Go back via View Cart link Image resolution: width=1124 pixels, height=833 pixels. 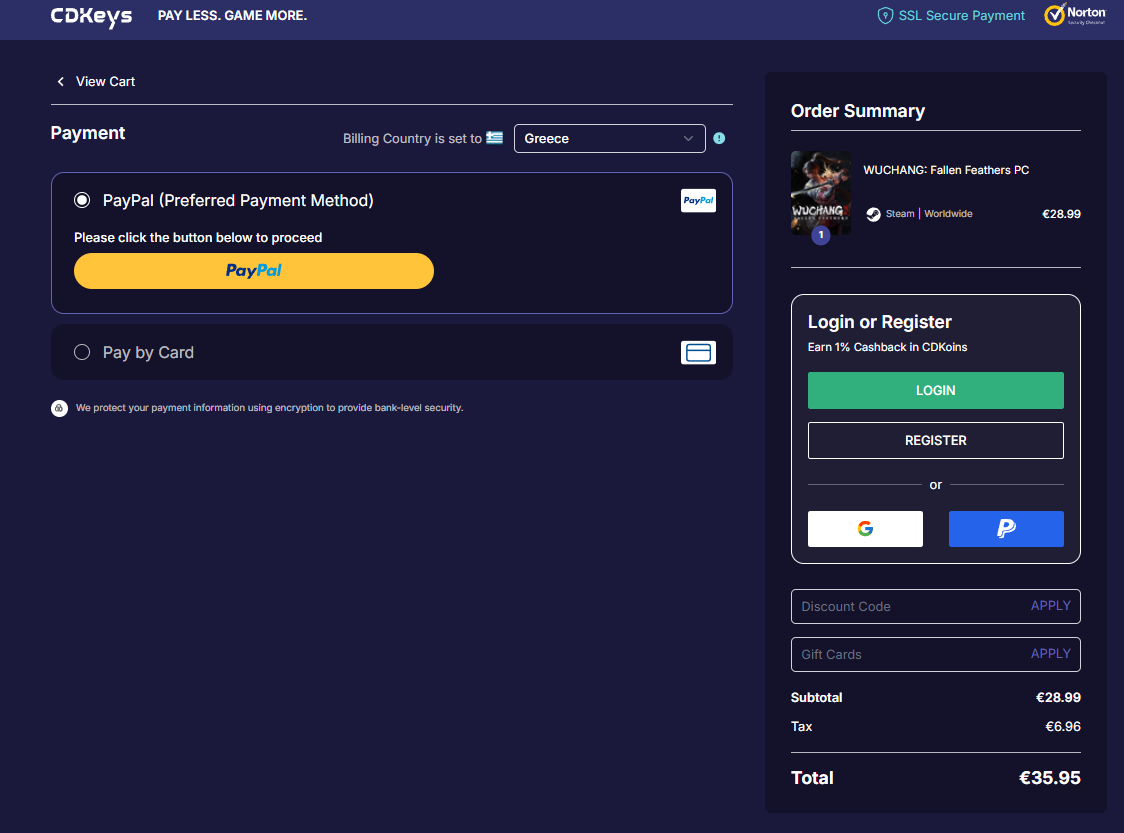click(x=105, y=82)
